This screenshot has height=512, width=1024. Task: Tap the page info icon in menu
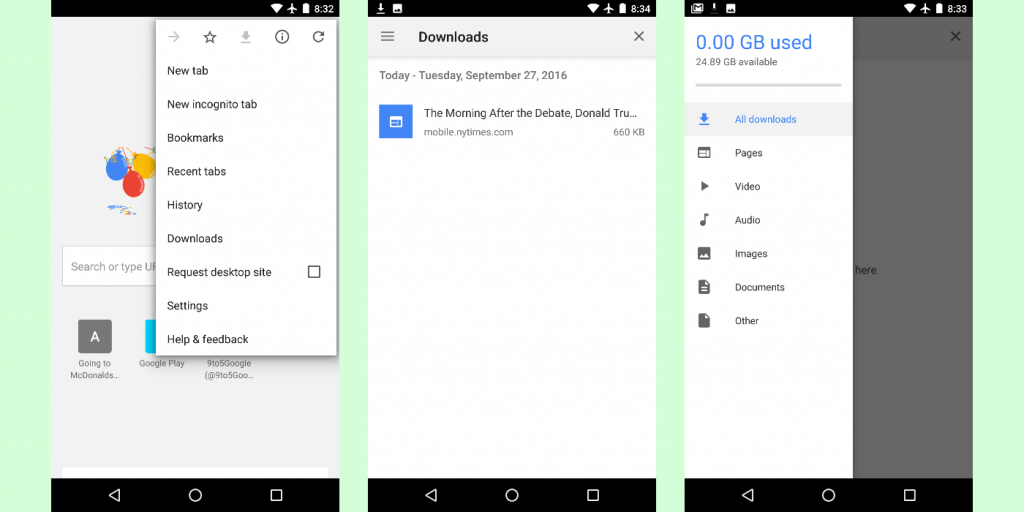point(282,37)
